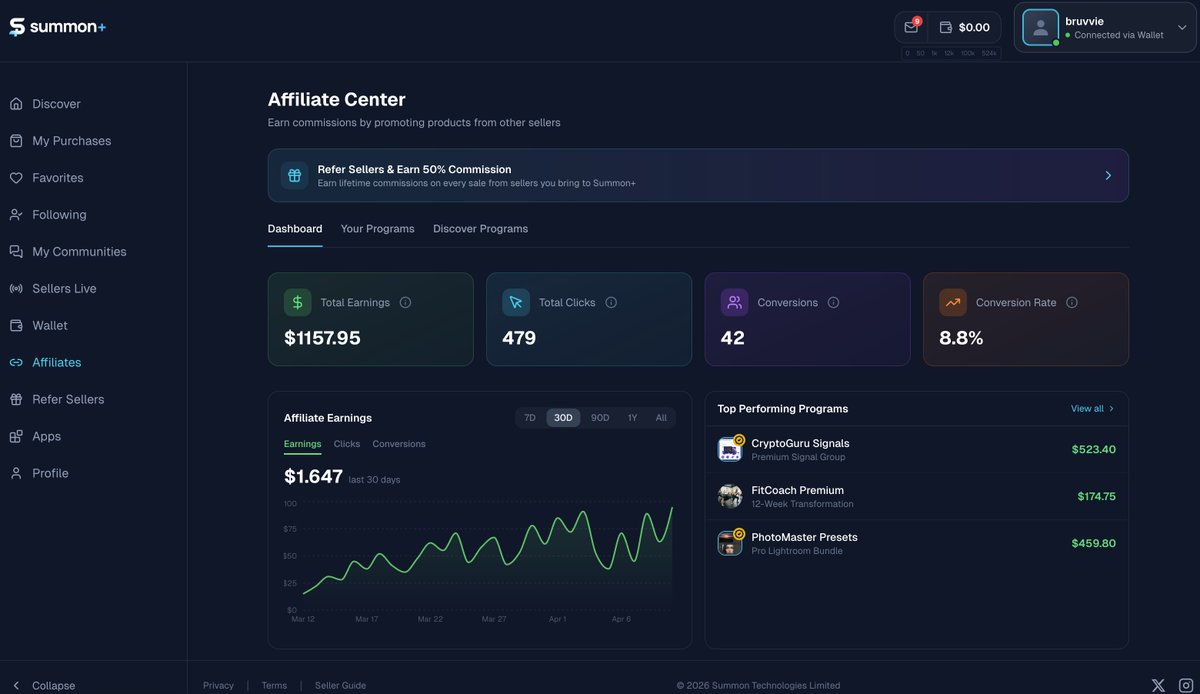
Task: Select the All time range
Action: [661, 418]
